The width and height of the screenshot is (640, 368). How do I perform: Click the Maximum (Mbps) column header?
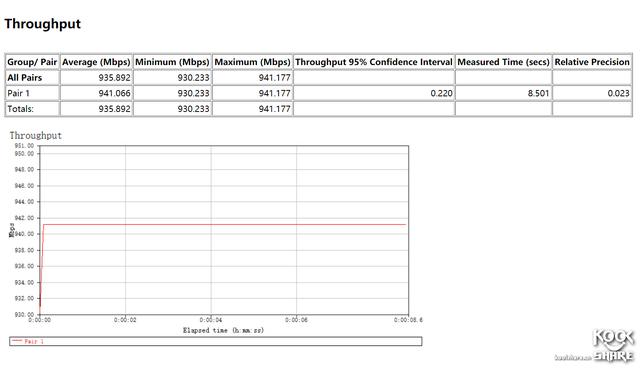point(252,62)
